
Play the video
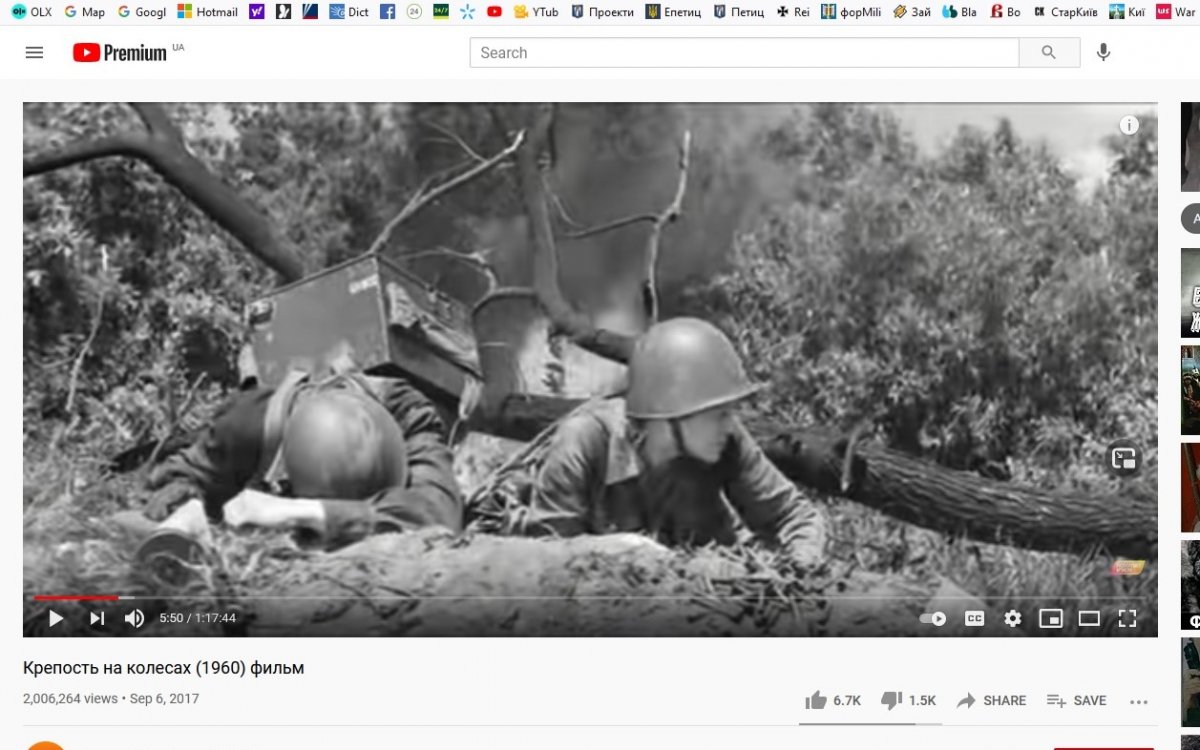(56, 618)
